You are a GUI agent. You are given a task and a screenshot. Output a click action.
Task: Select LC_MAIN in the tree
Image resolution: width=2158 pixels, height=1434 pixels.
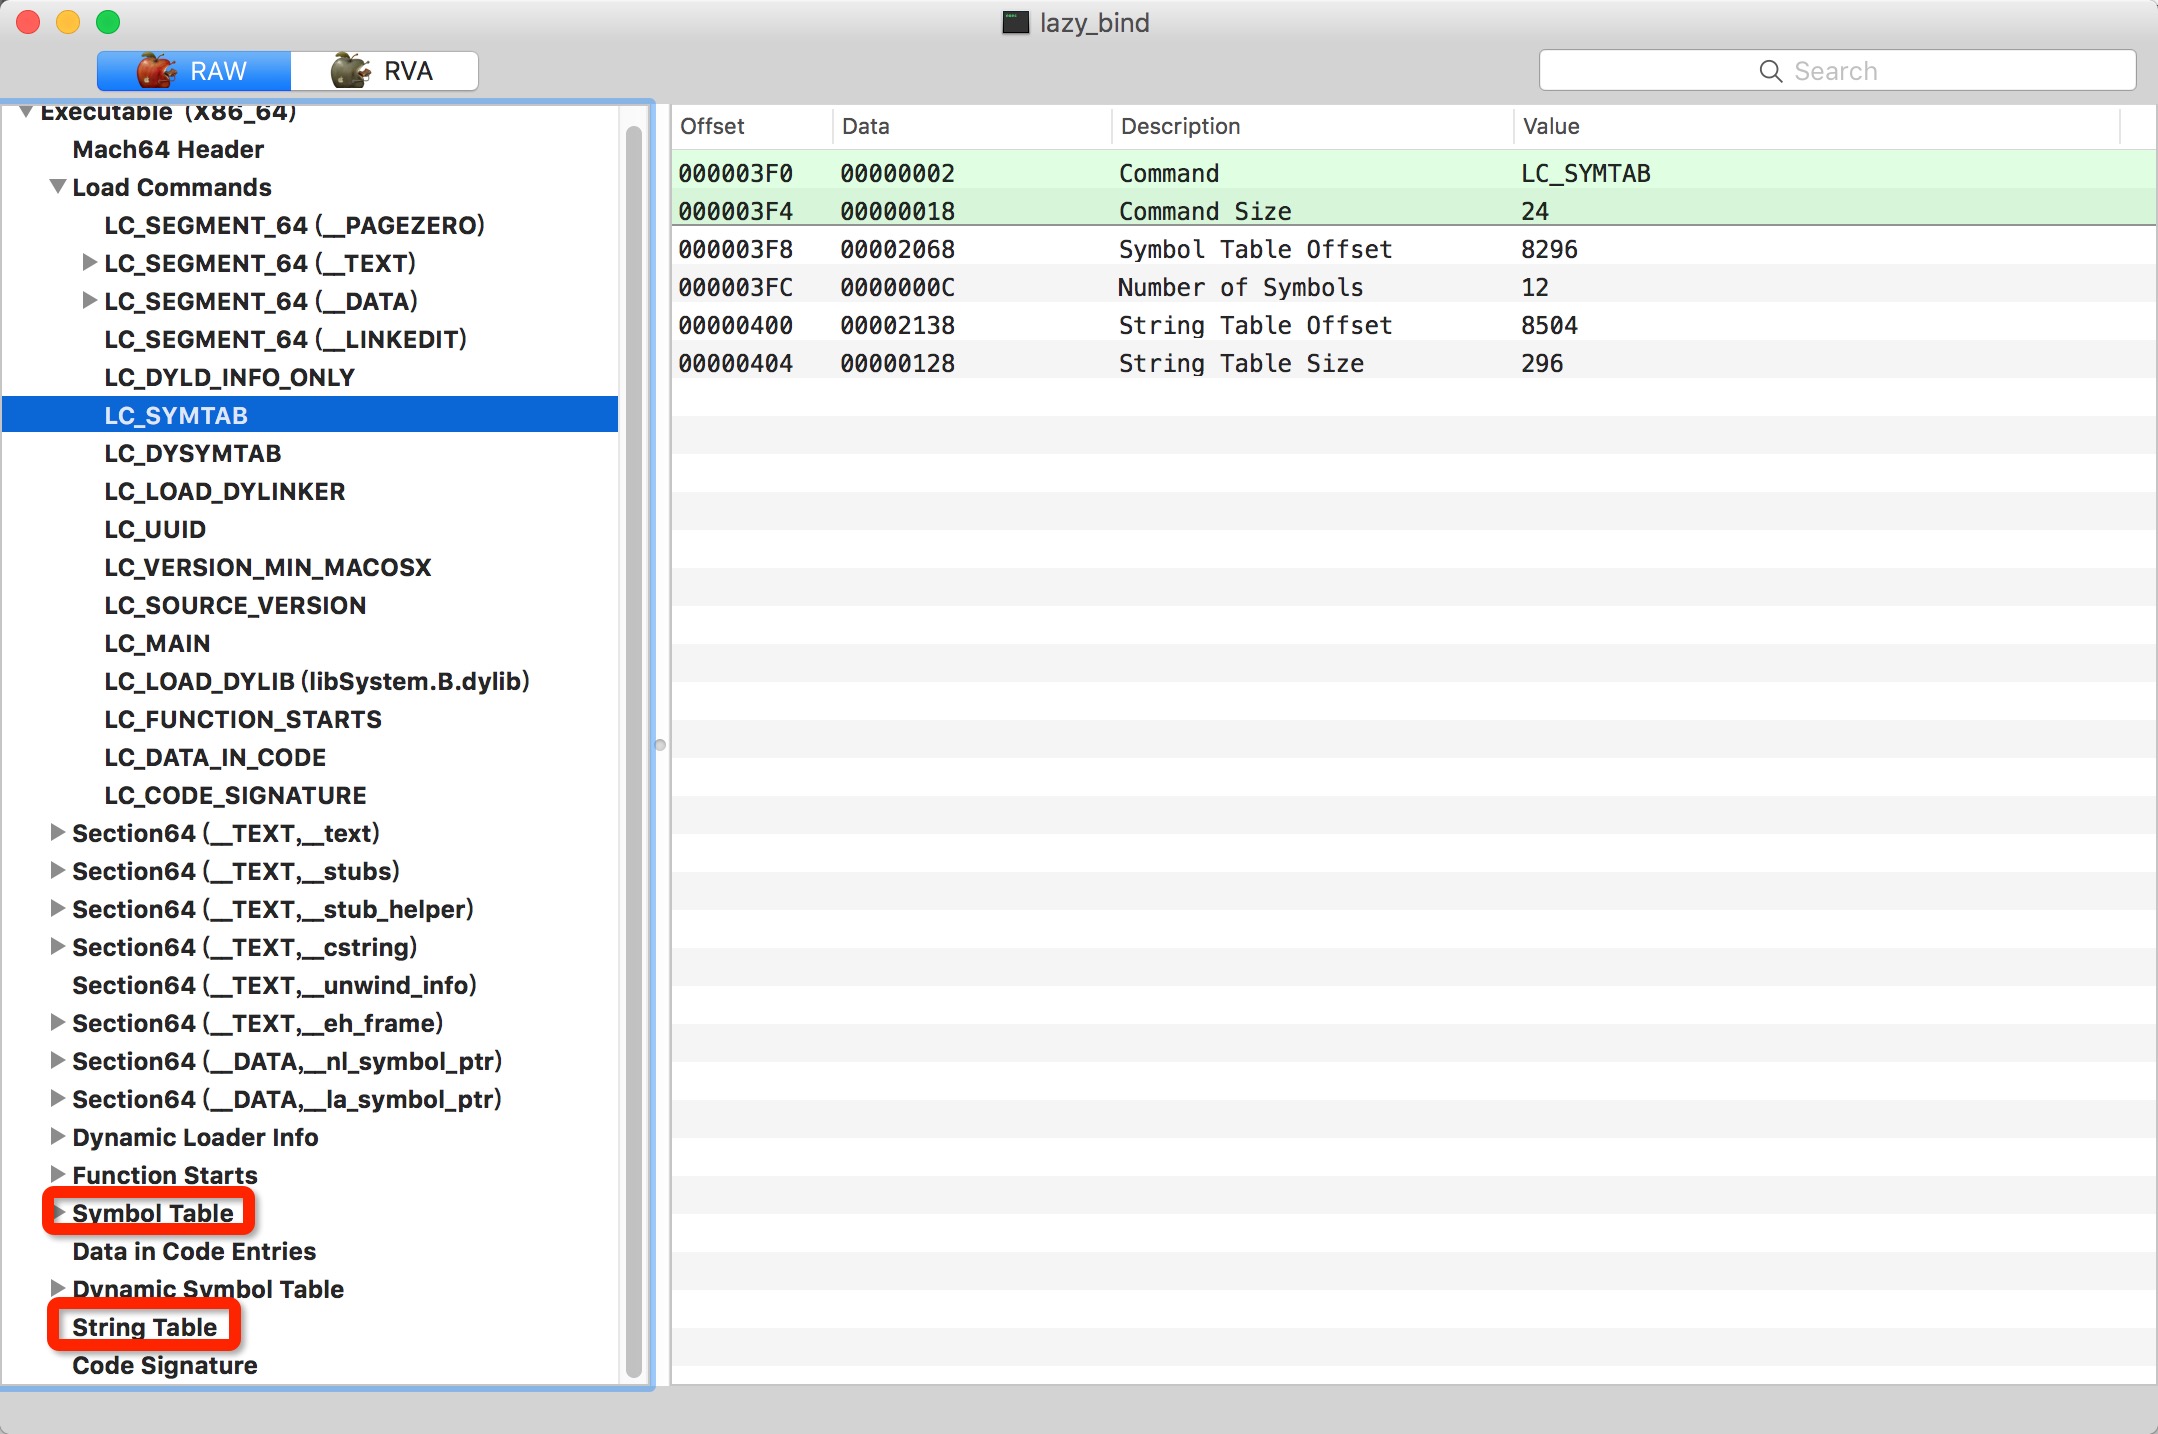(x=157, y=643)
